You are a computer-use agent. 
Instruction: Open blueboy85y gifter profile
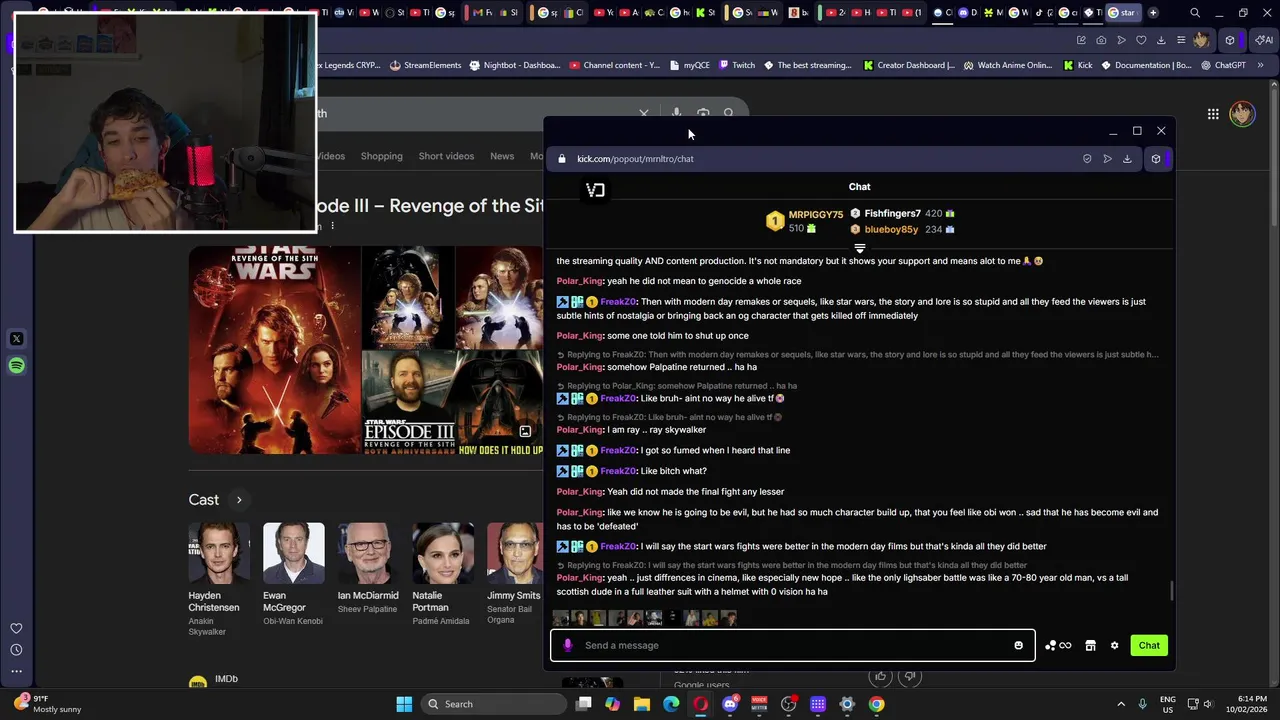click(891, 230)
